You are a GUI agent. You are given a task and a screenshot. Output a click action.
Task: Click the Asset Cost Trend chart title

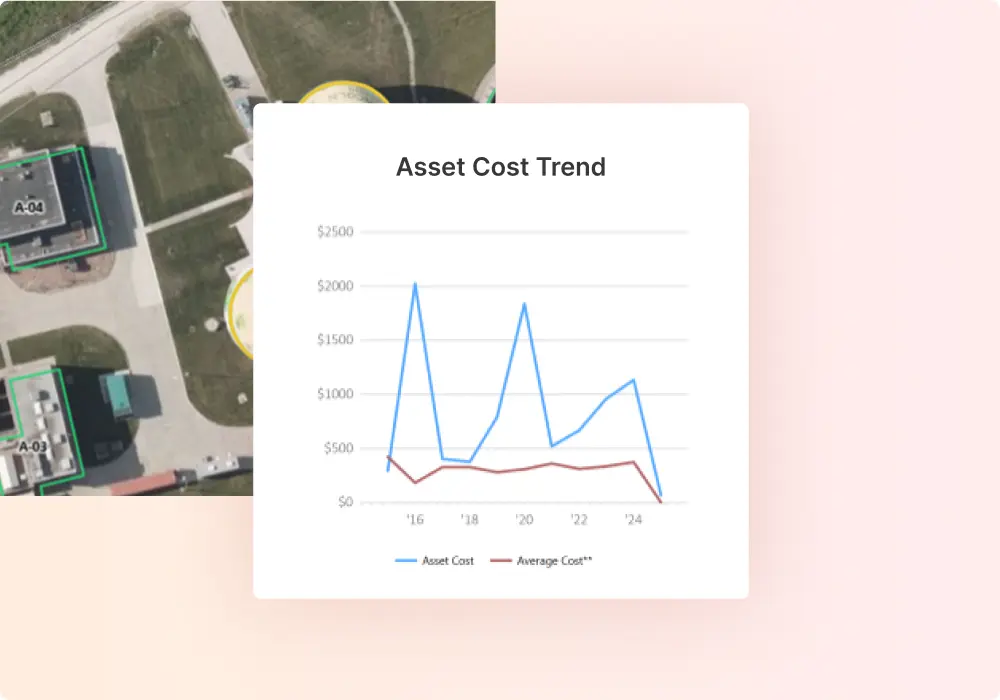click(500, 166)
